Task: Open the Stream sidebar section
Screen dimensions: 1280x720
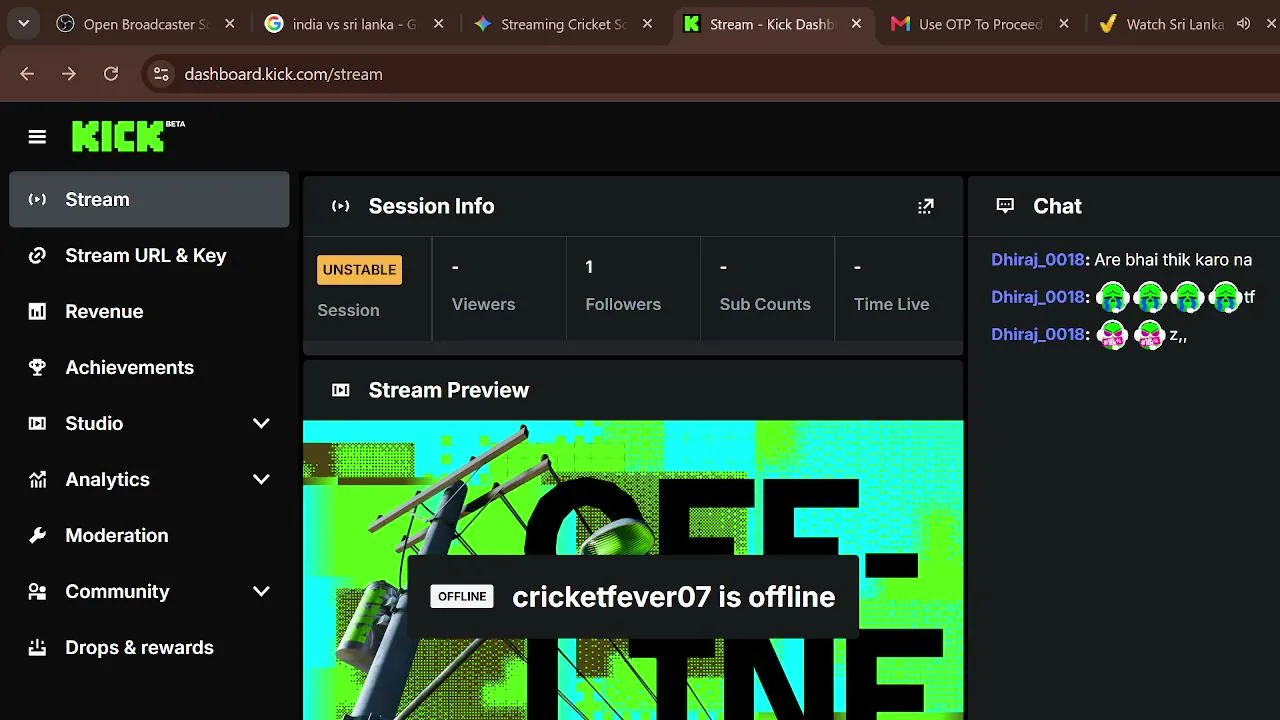Action: pos(149,199)
